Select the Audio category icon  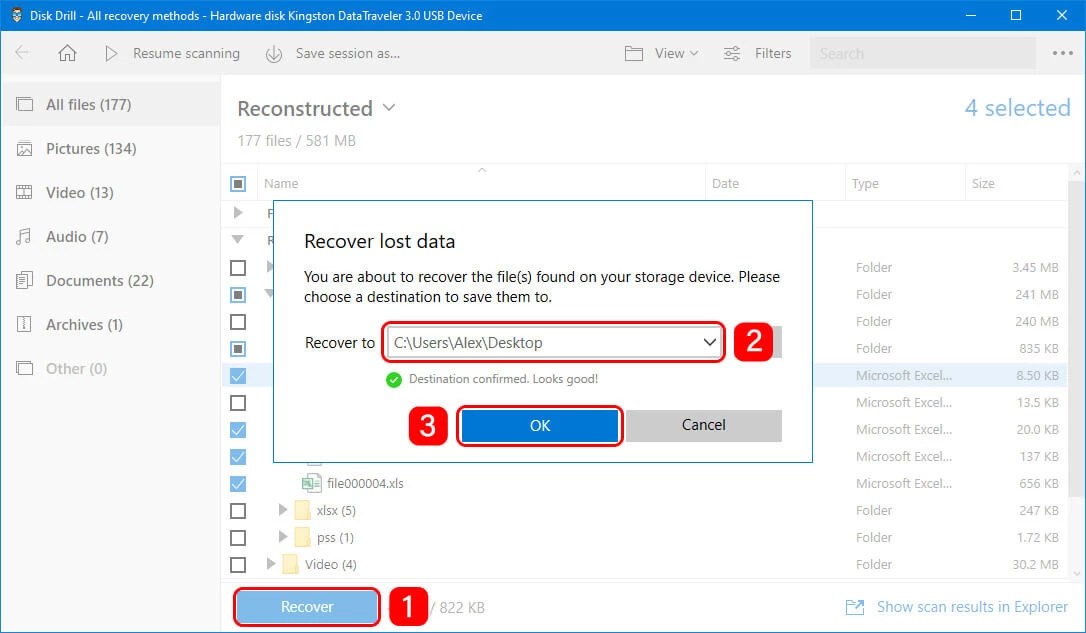pos(25,236)
